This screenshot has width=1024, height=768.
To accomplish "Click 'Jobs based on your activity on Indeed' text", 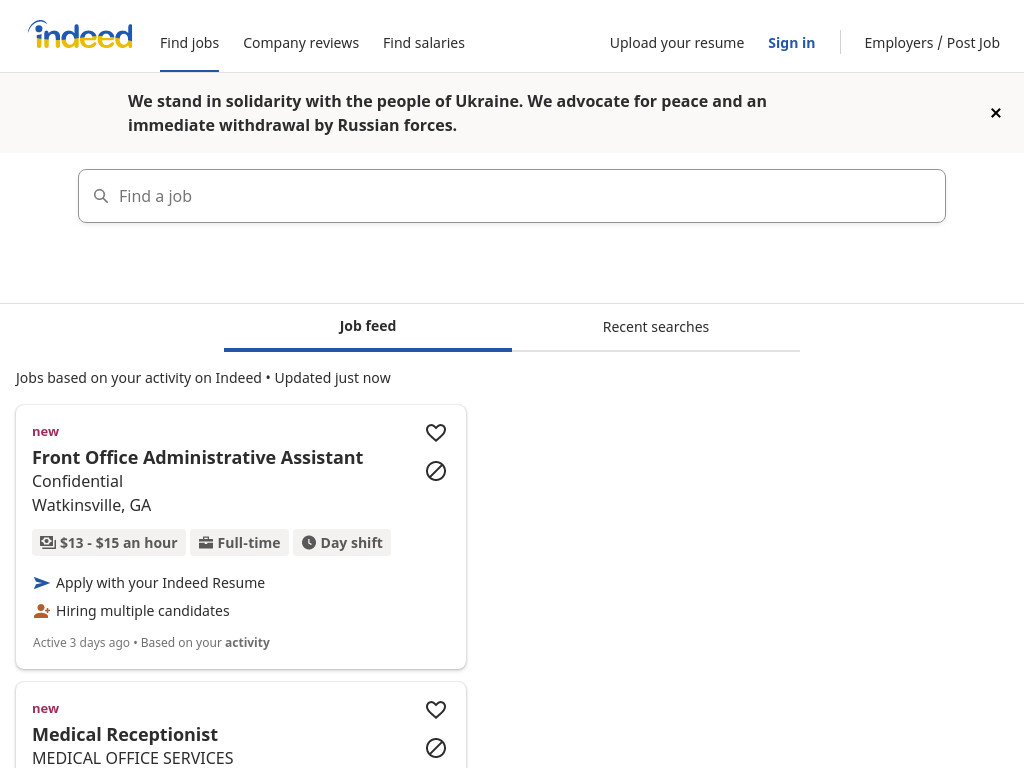I will point(138,378).
